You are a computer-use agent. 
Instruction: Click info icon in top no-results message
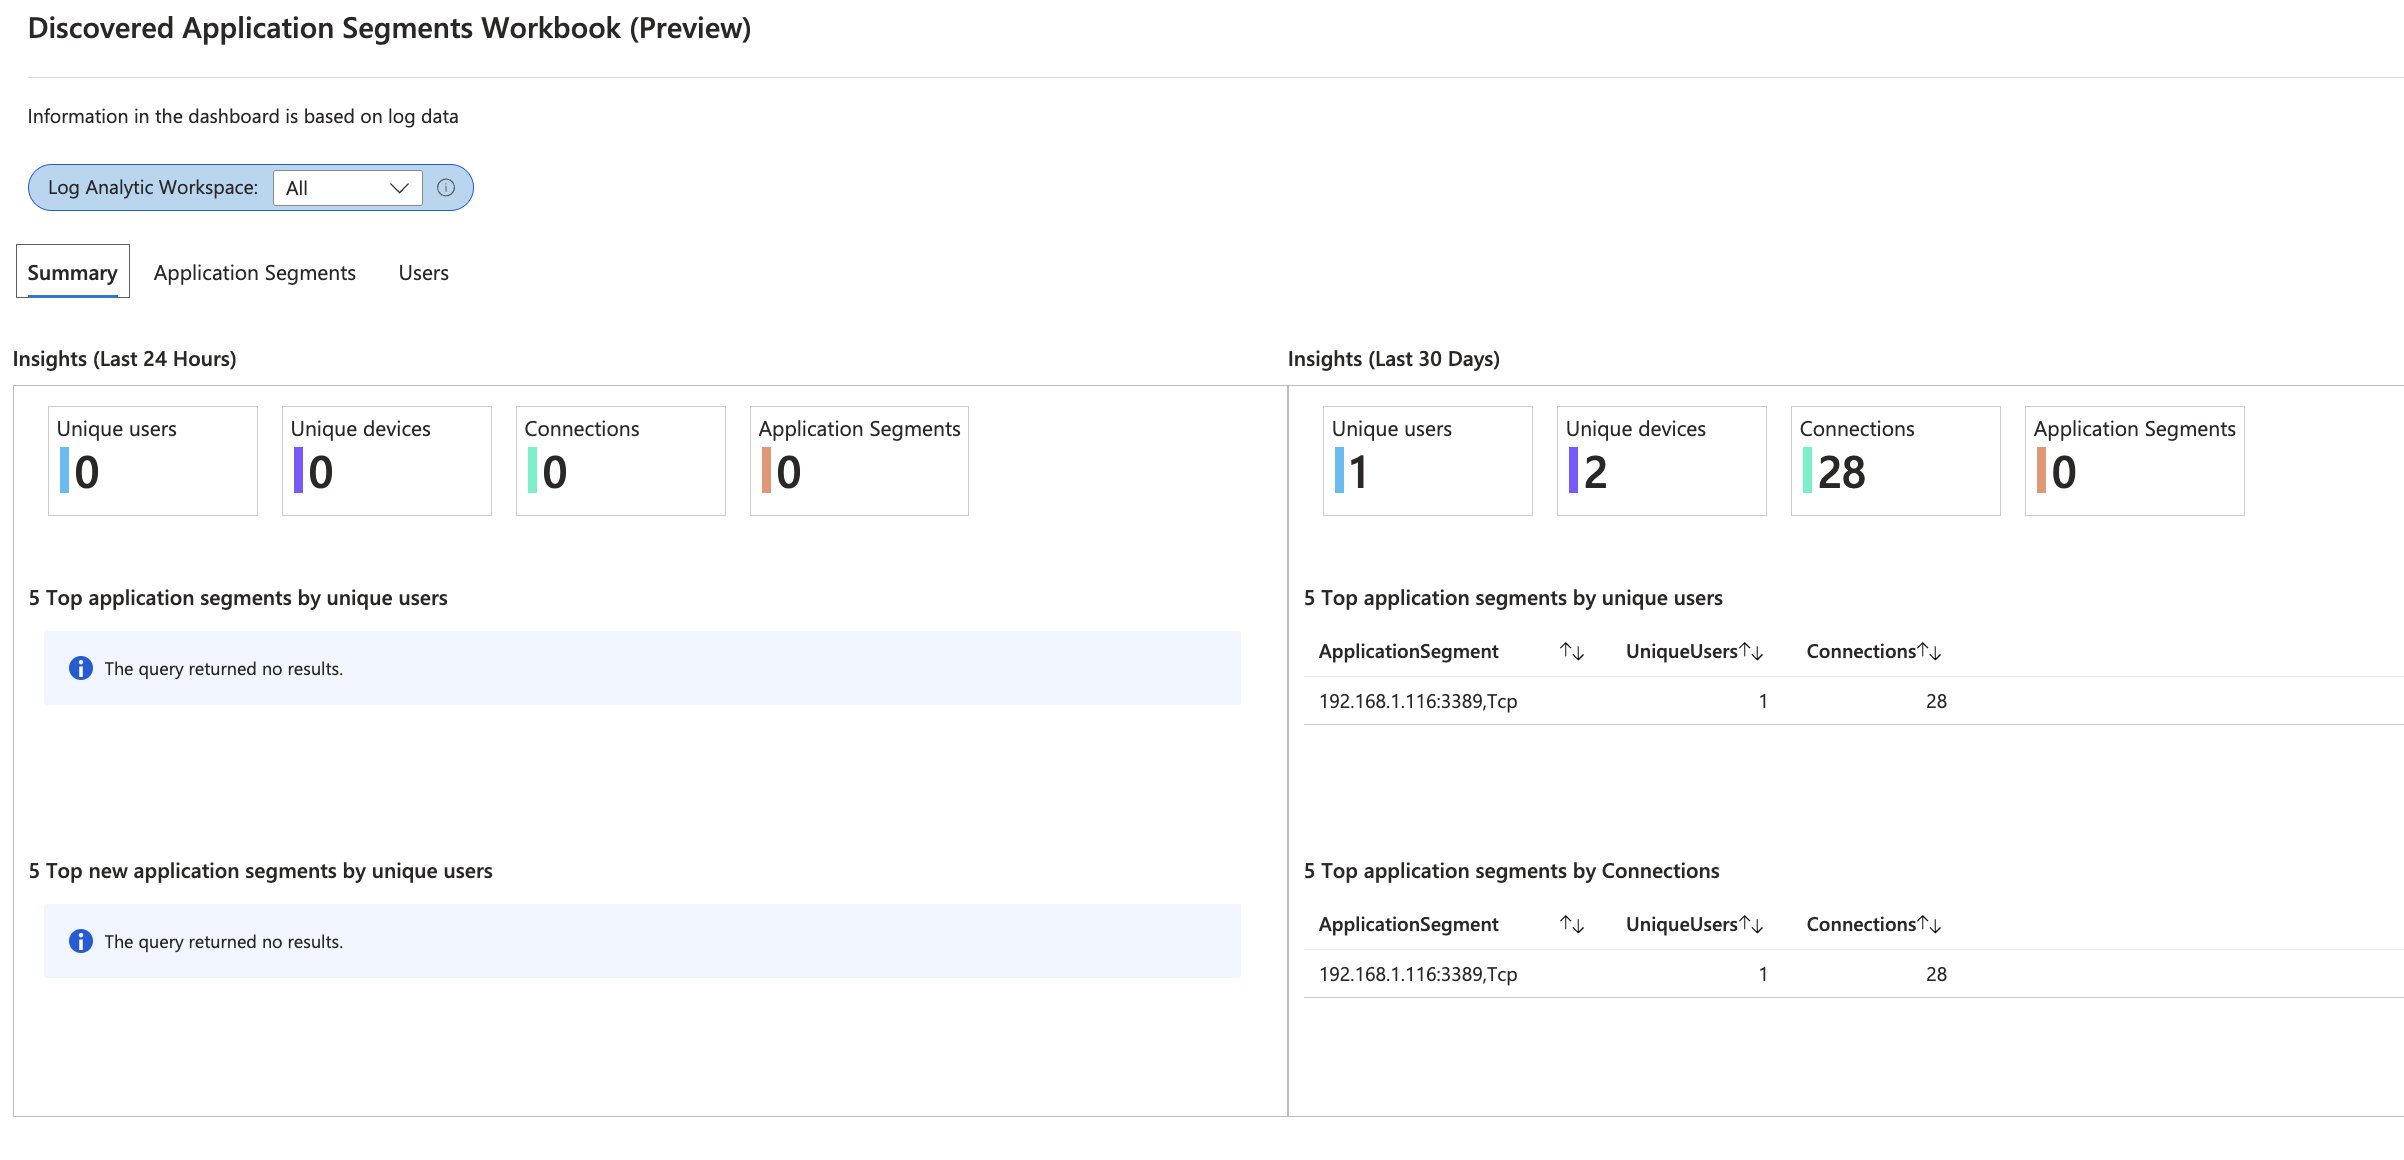pyautogui.click(x=81, y=668)
